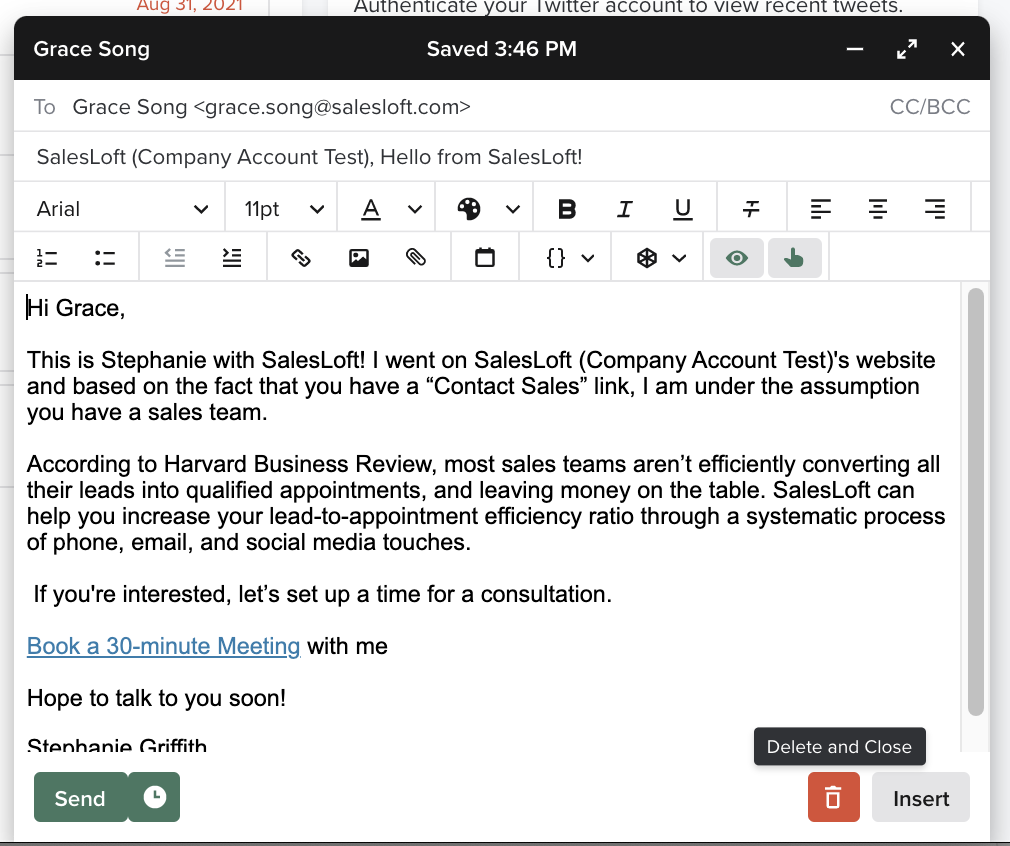
Task: Open the meeting calendar scheduler
Action: click(485, 257)
